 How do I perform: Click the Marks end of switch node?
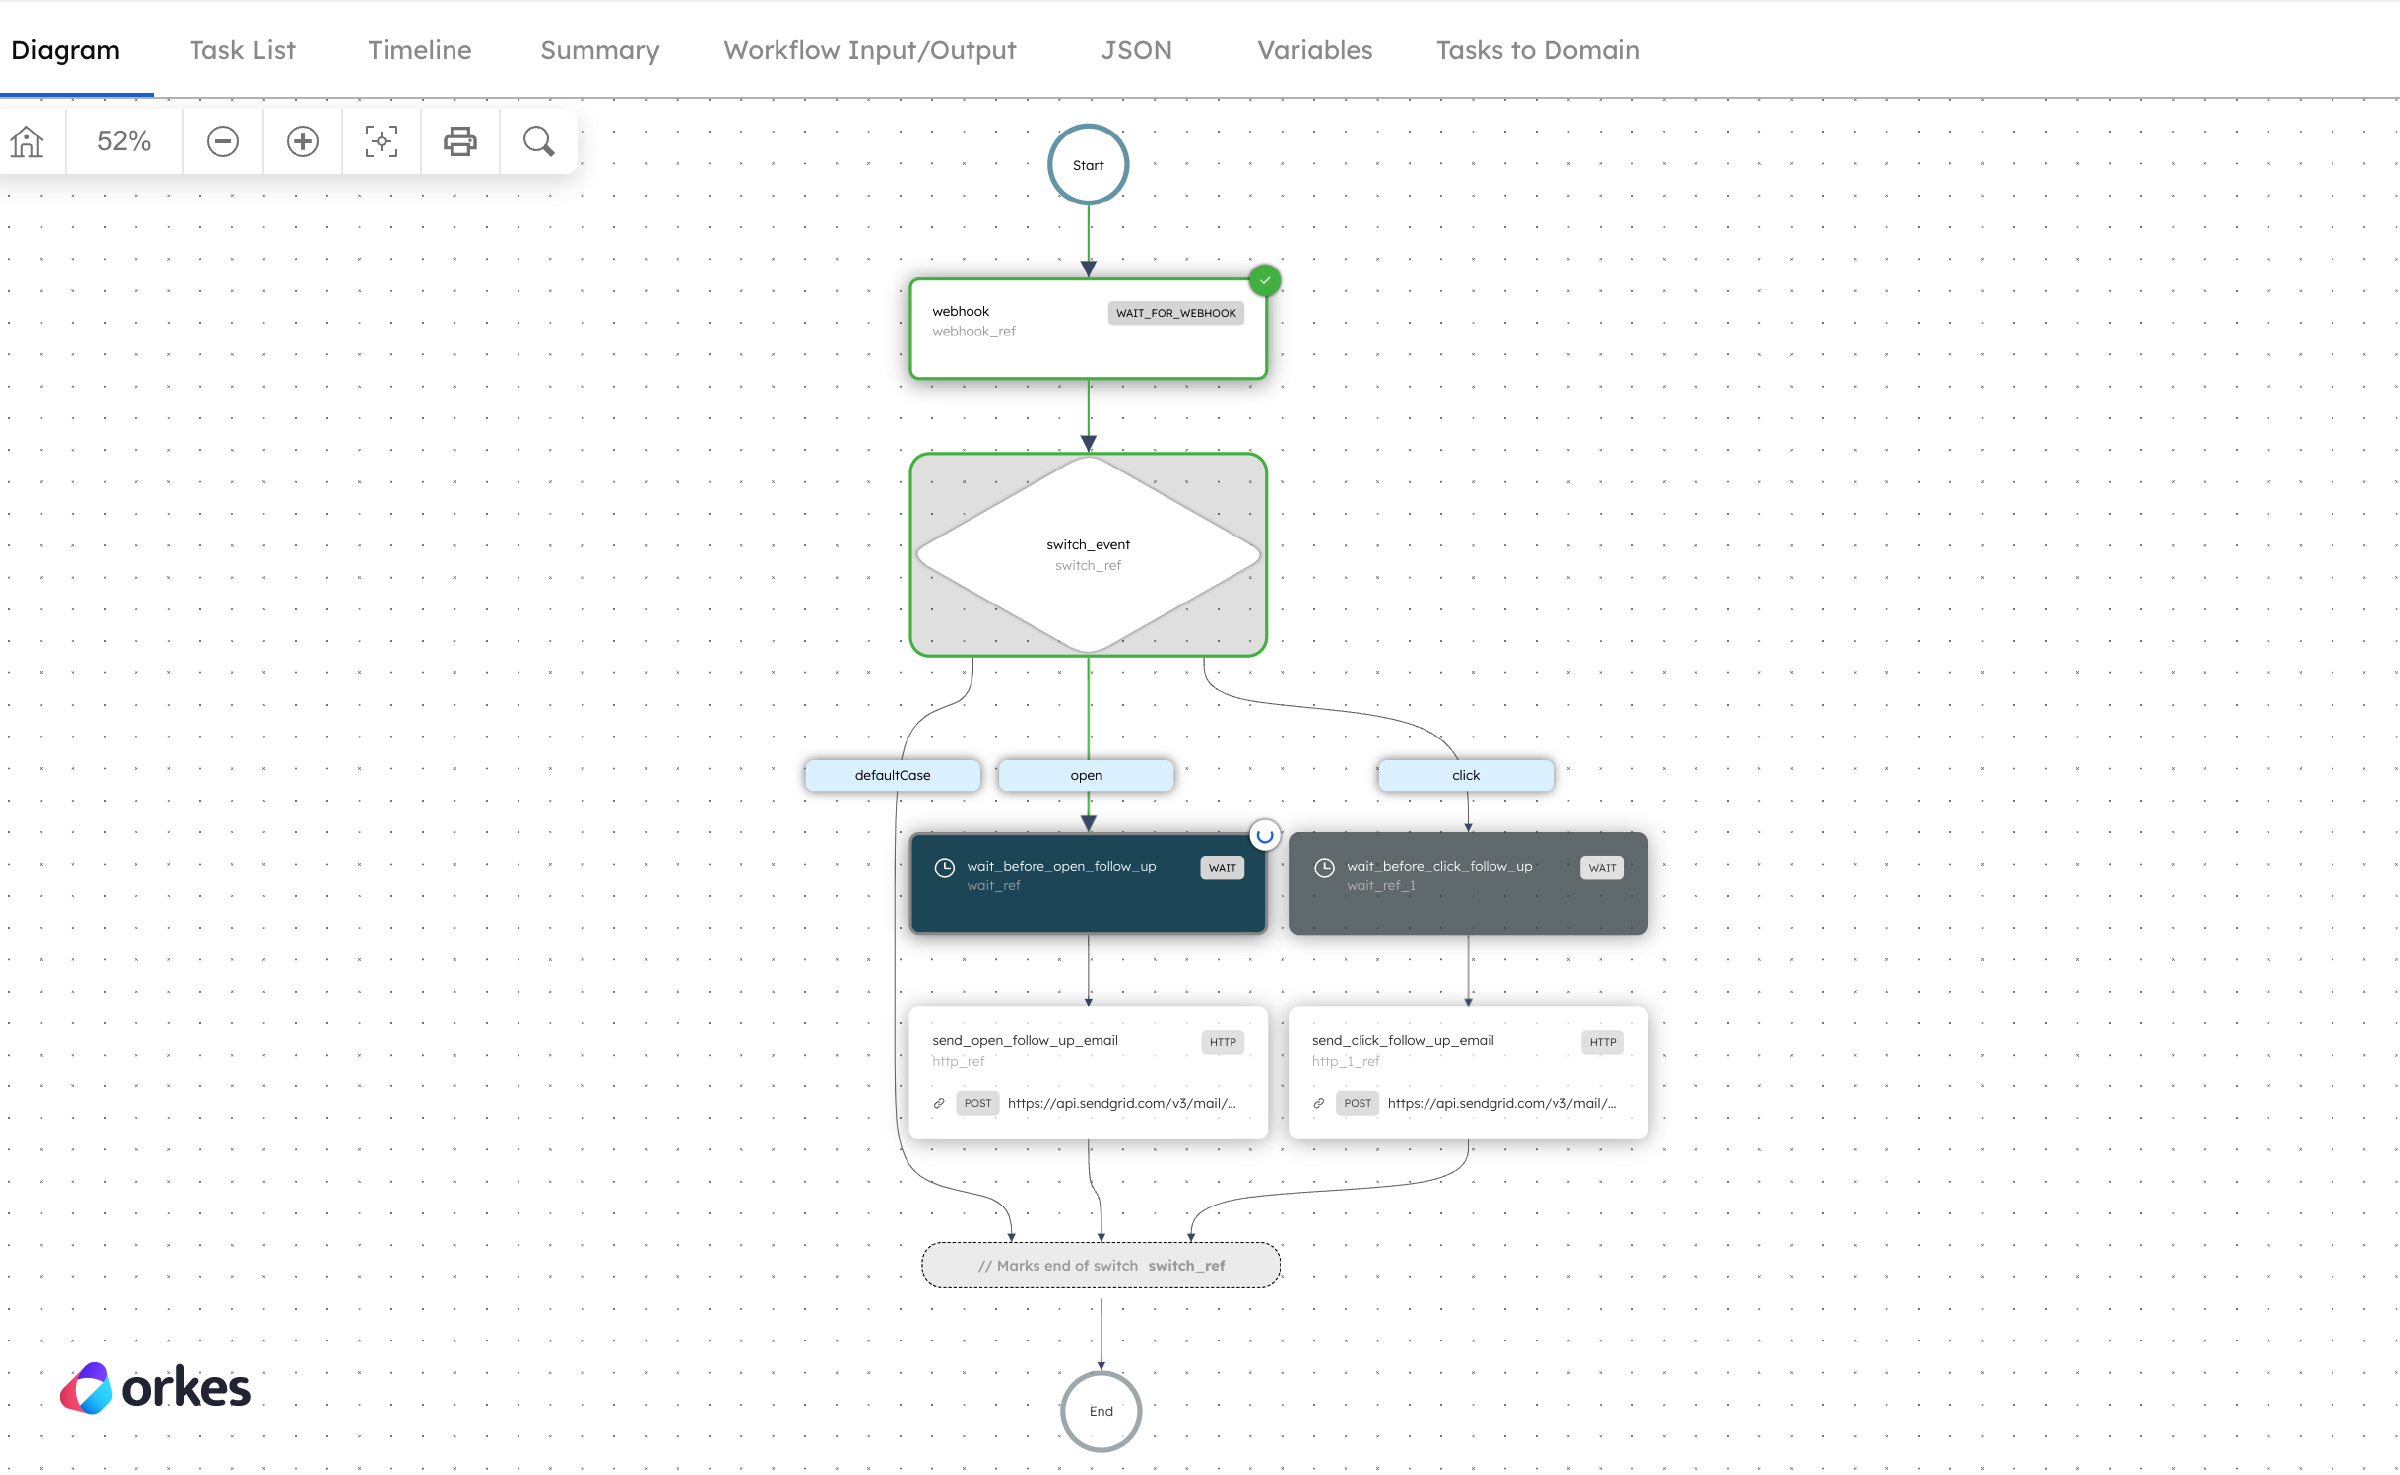(1100, 1265)
